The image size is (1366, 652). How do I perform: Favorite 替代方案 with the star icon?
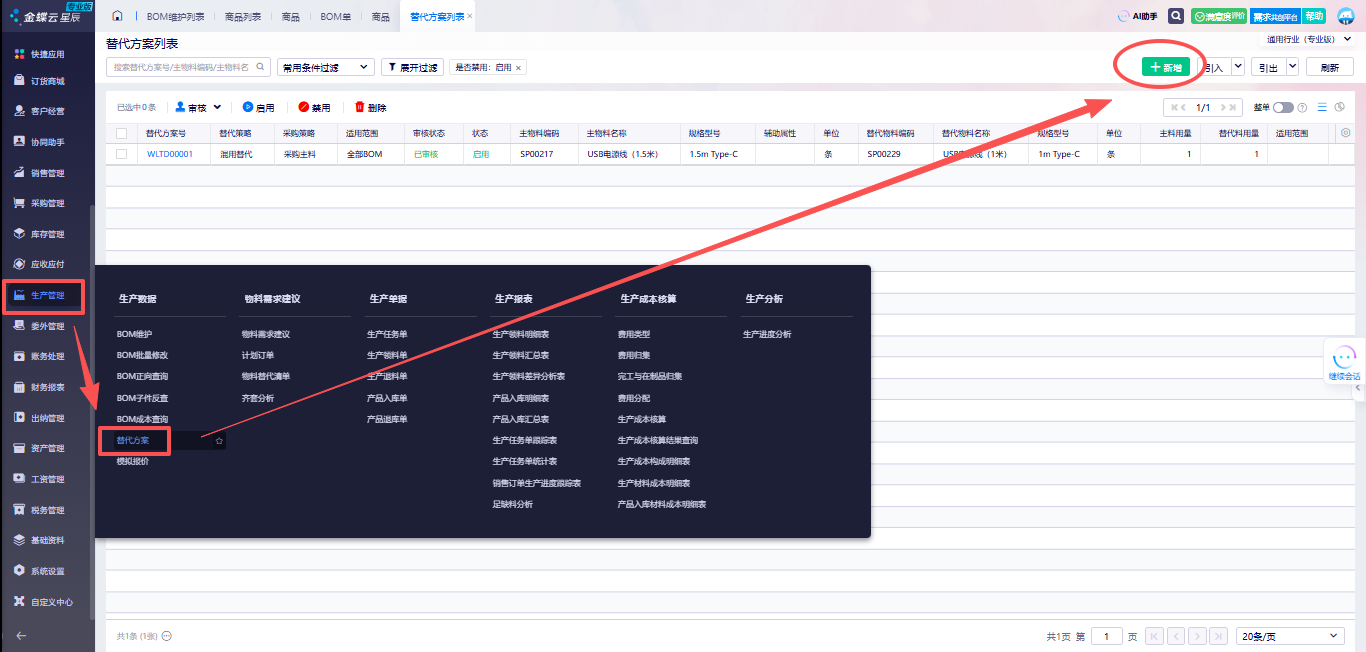pos(219,440)
